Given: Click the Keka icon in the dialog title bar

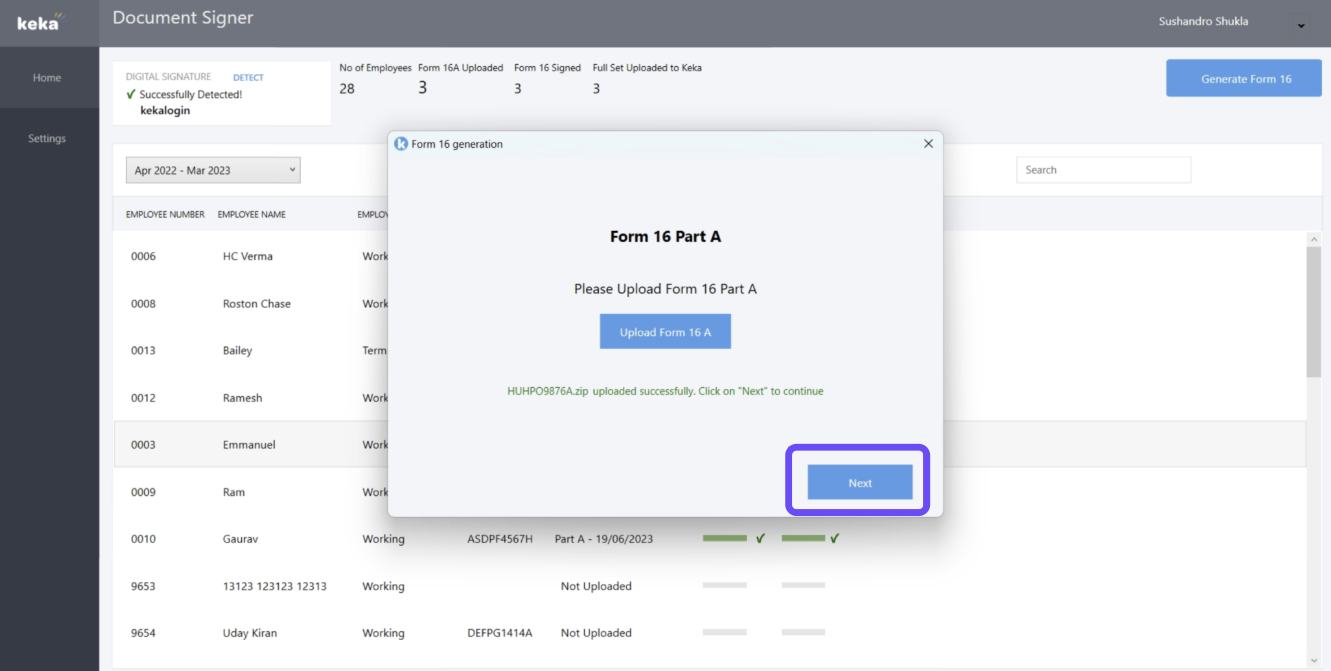Looking at the screenshot, I should coord(401,144).
